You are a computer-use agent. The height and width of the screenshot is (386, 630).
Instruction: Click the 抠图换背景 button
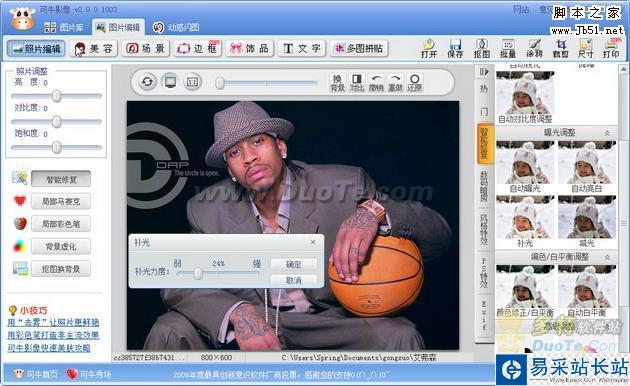point(61,269)
